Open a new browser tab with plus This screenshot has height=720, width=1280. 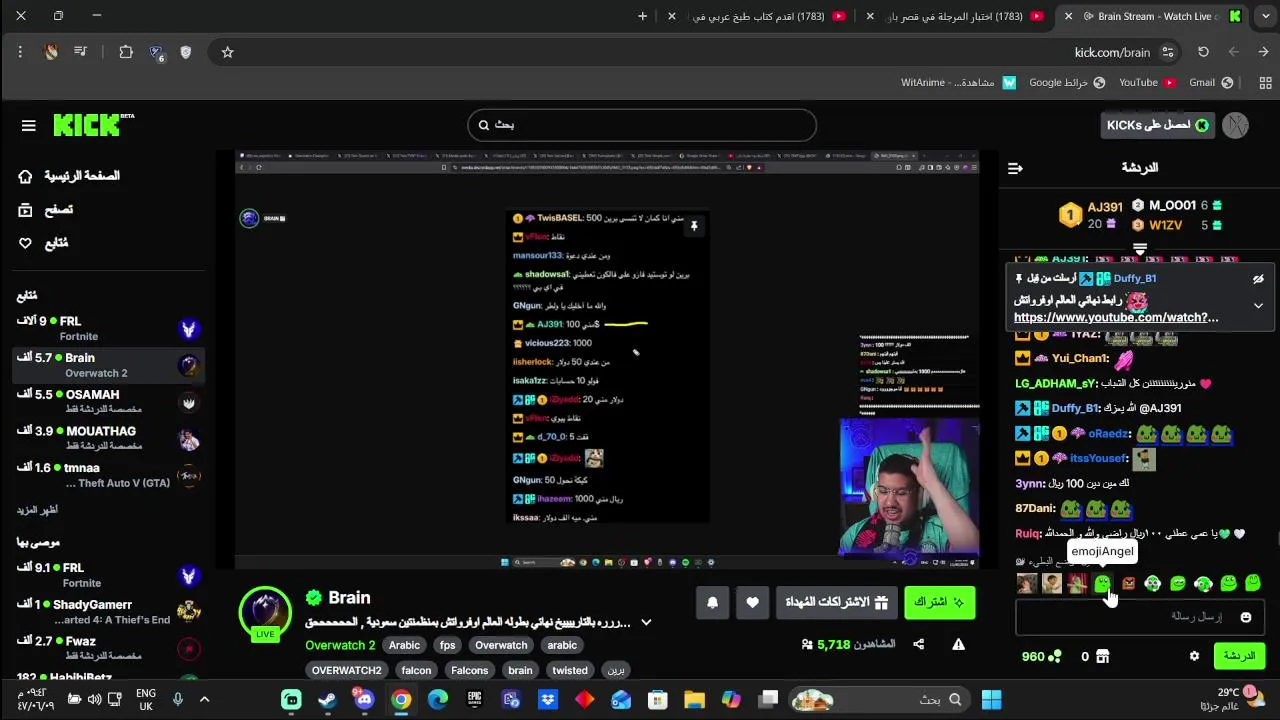(x=642, y=16)
